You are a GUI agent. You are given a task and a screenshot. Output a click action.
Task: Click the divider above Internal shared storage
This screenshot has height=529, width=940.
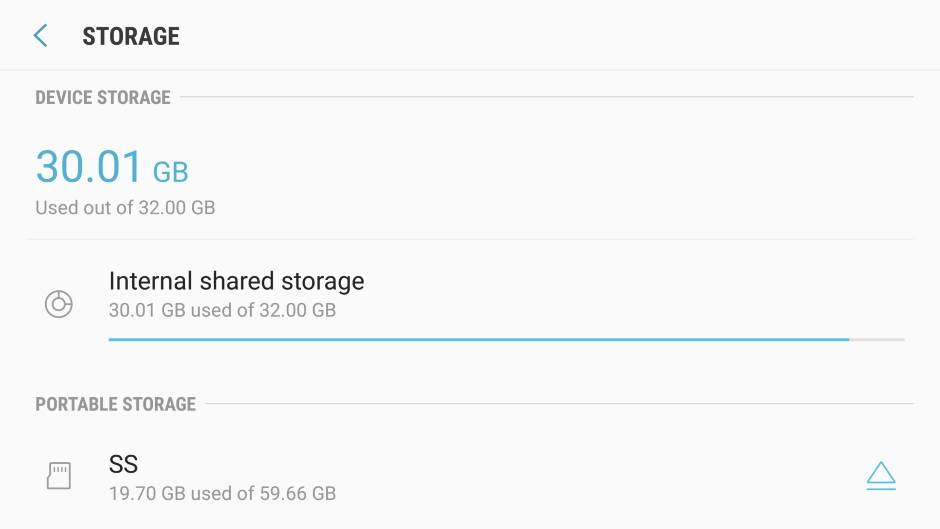(x=470, y=239)
